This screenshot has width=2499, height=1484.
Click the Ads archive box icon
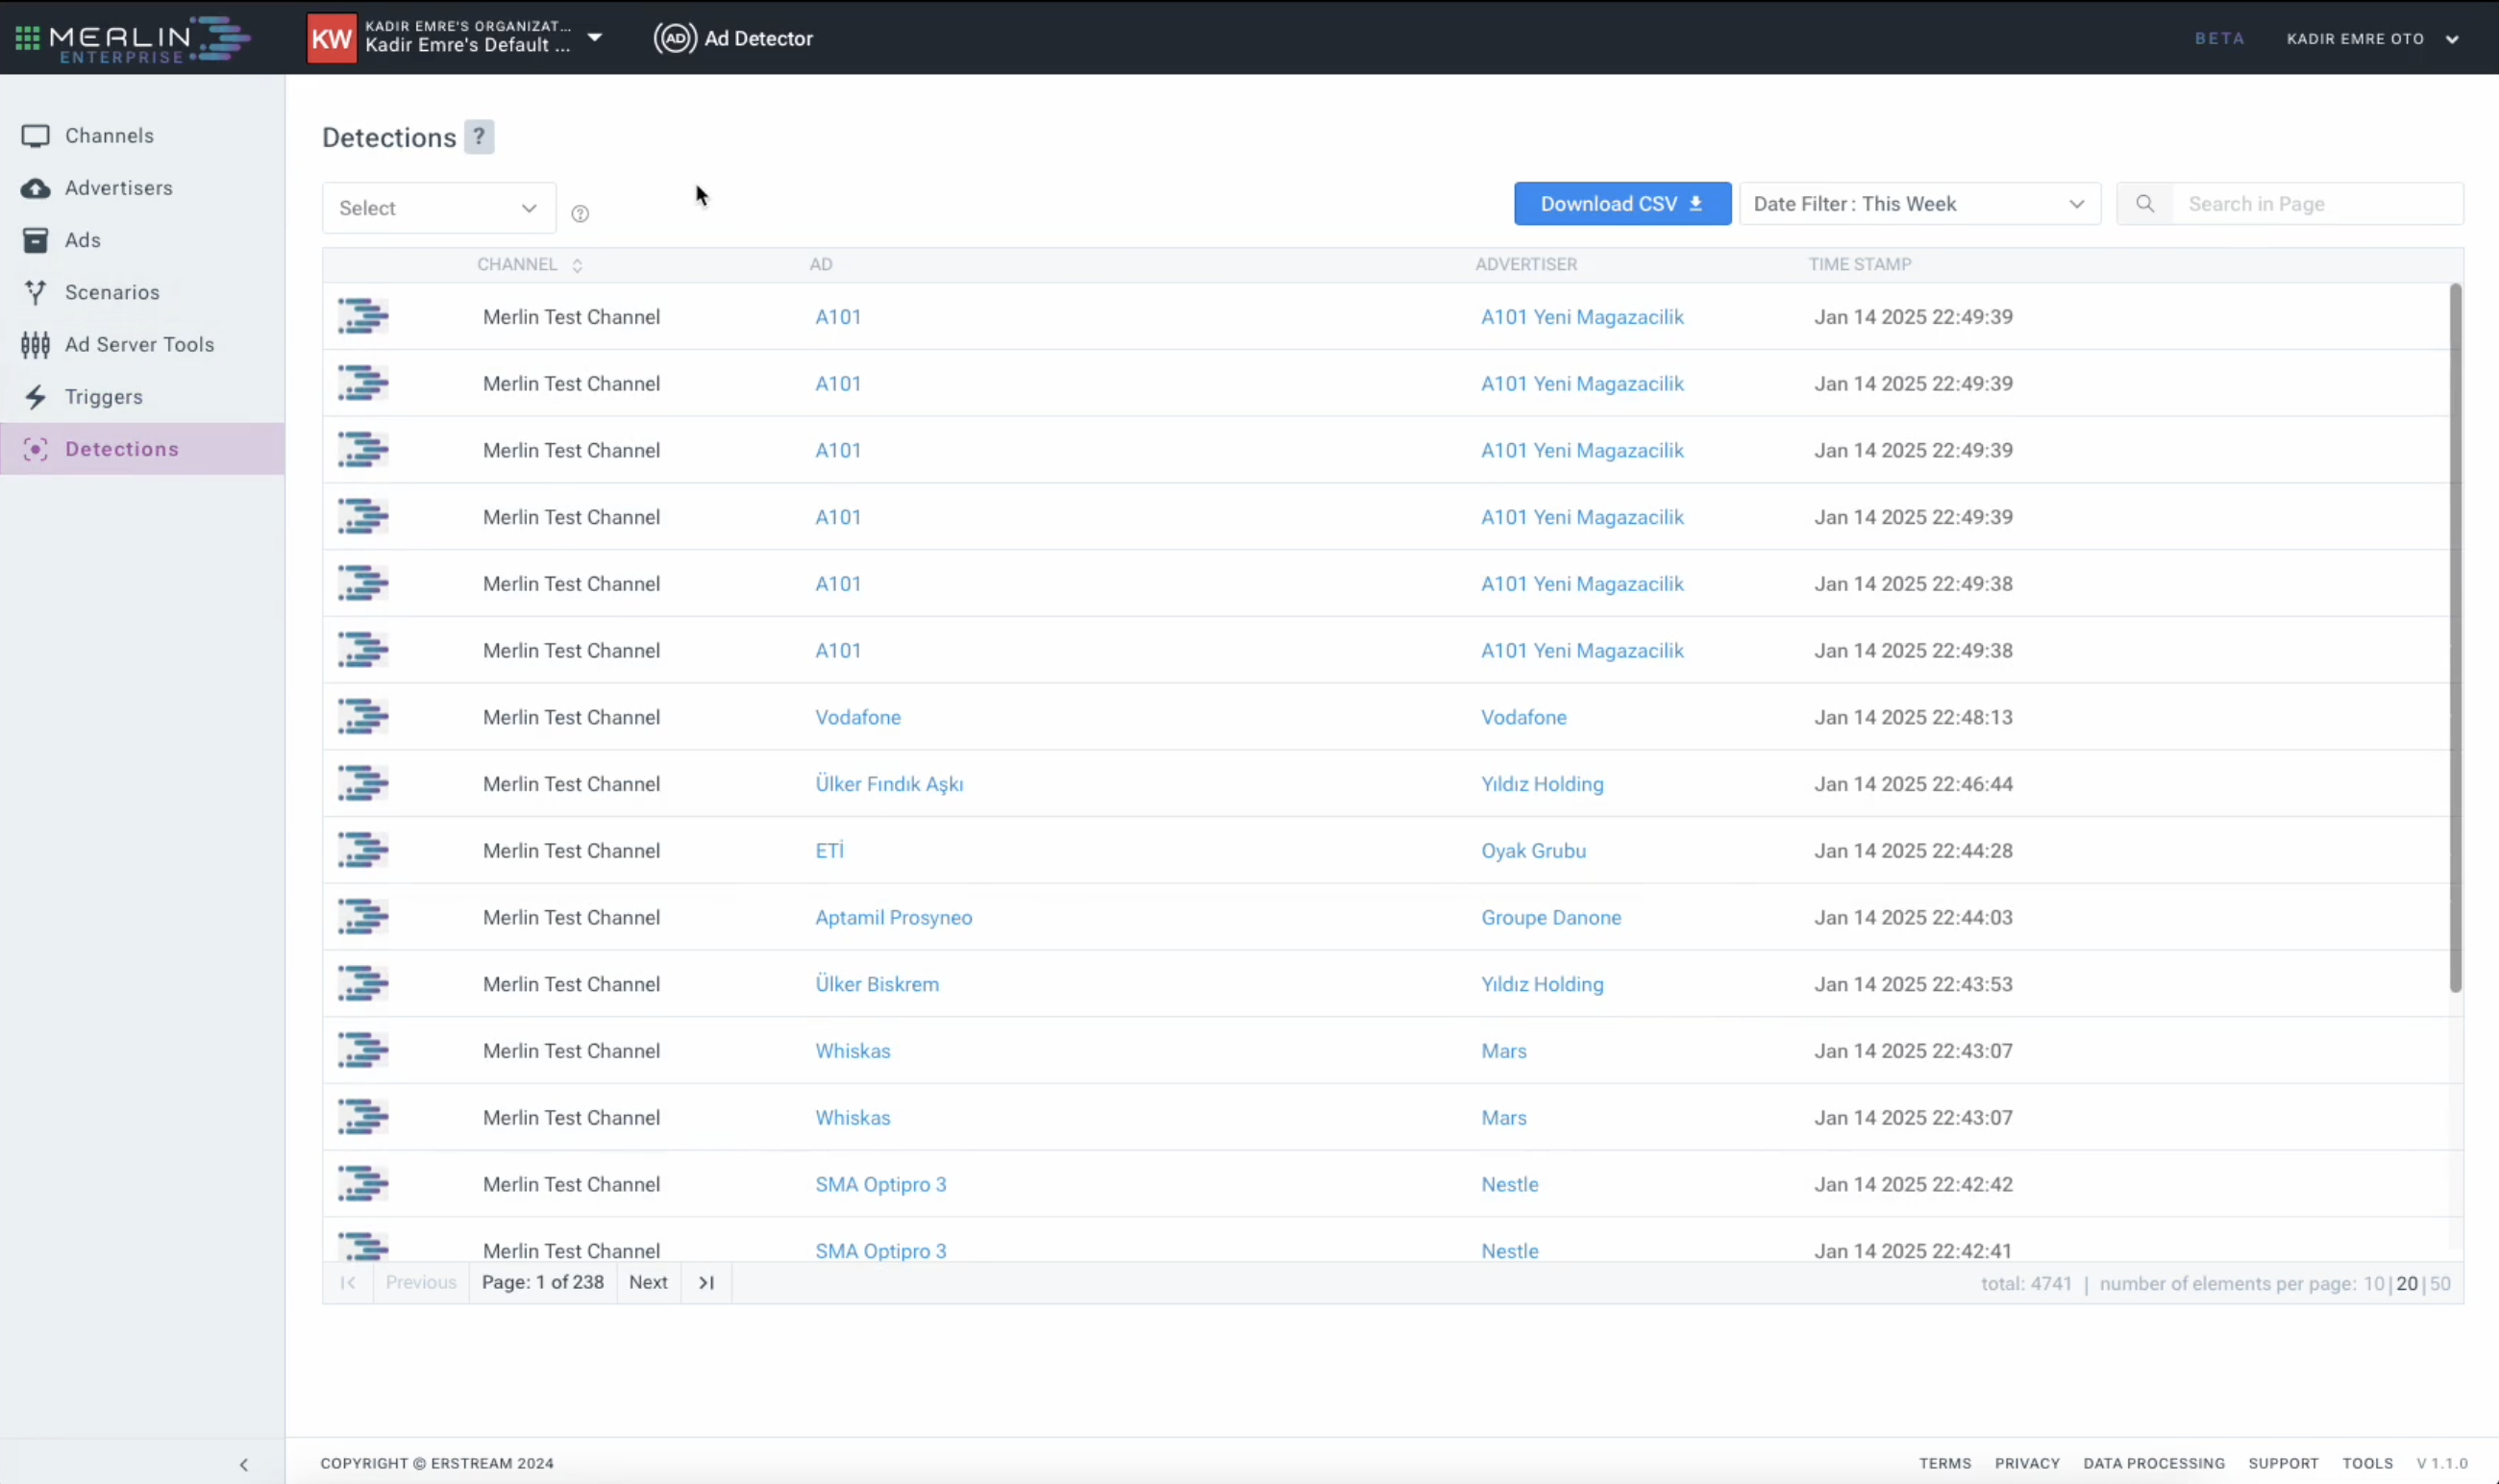[x=35, y=240]
